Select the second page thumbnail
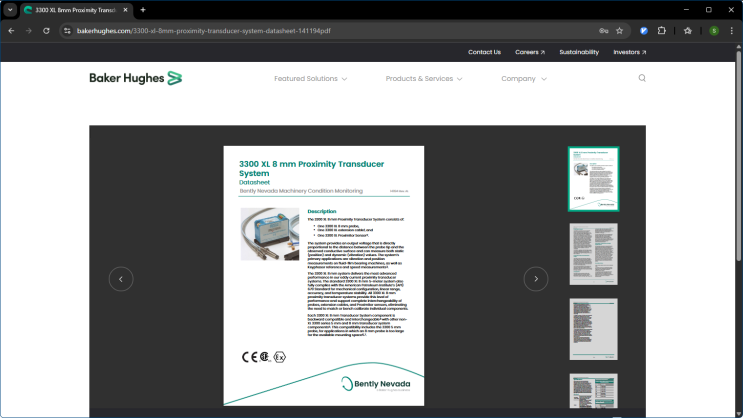Image resolution: width=743 pixels, height=418 pixels. click(593, 254)
